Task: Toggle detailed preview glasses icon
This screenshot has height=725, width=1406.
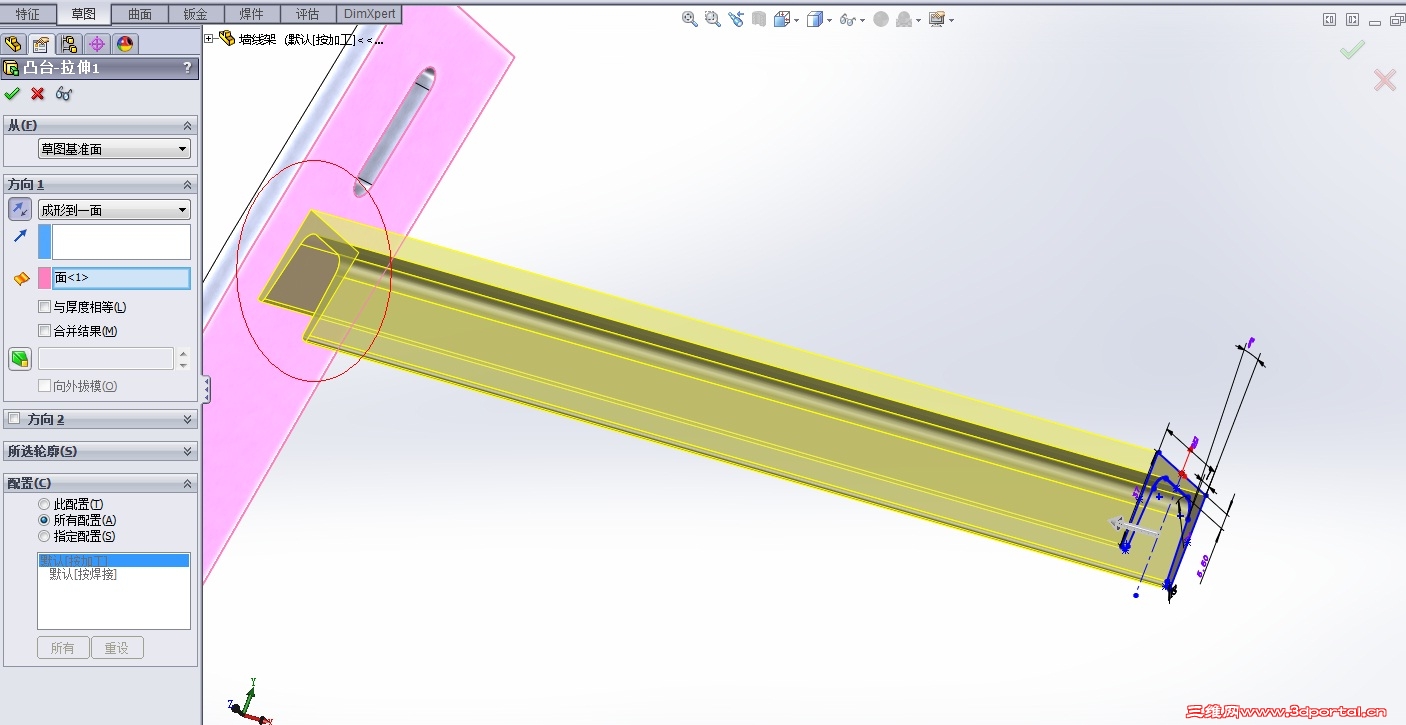Action: point(64,93)
